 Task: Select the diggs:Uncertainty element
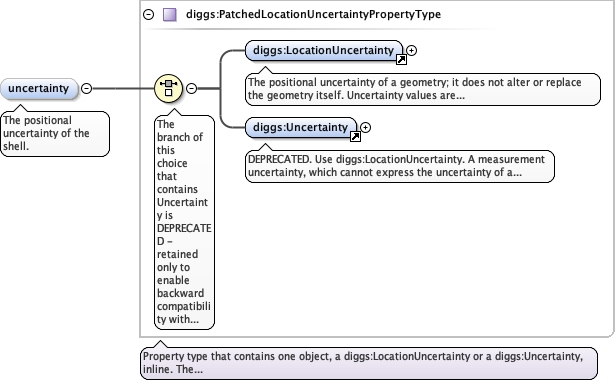tap(301, 128)
